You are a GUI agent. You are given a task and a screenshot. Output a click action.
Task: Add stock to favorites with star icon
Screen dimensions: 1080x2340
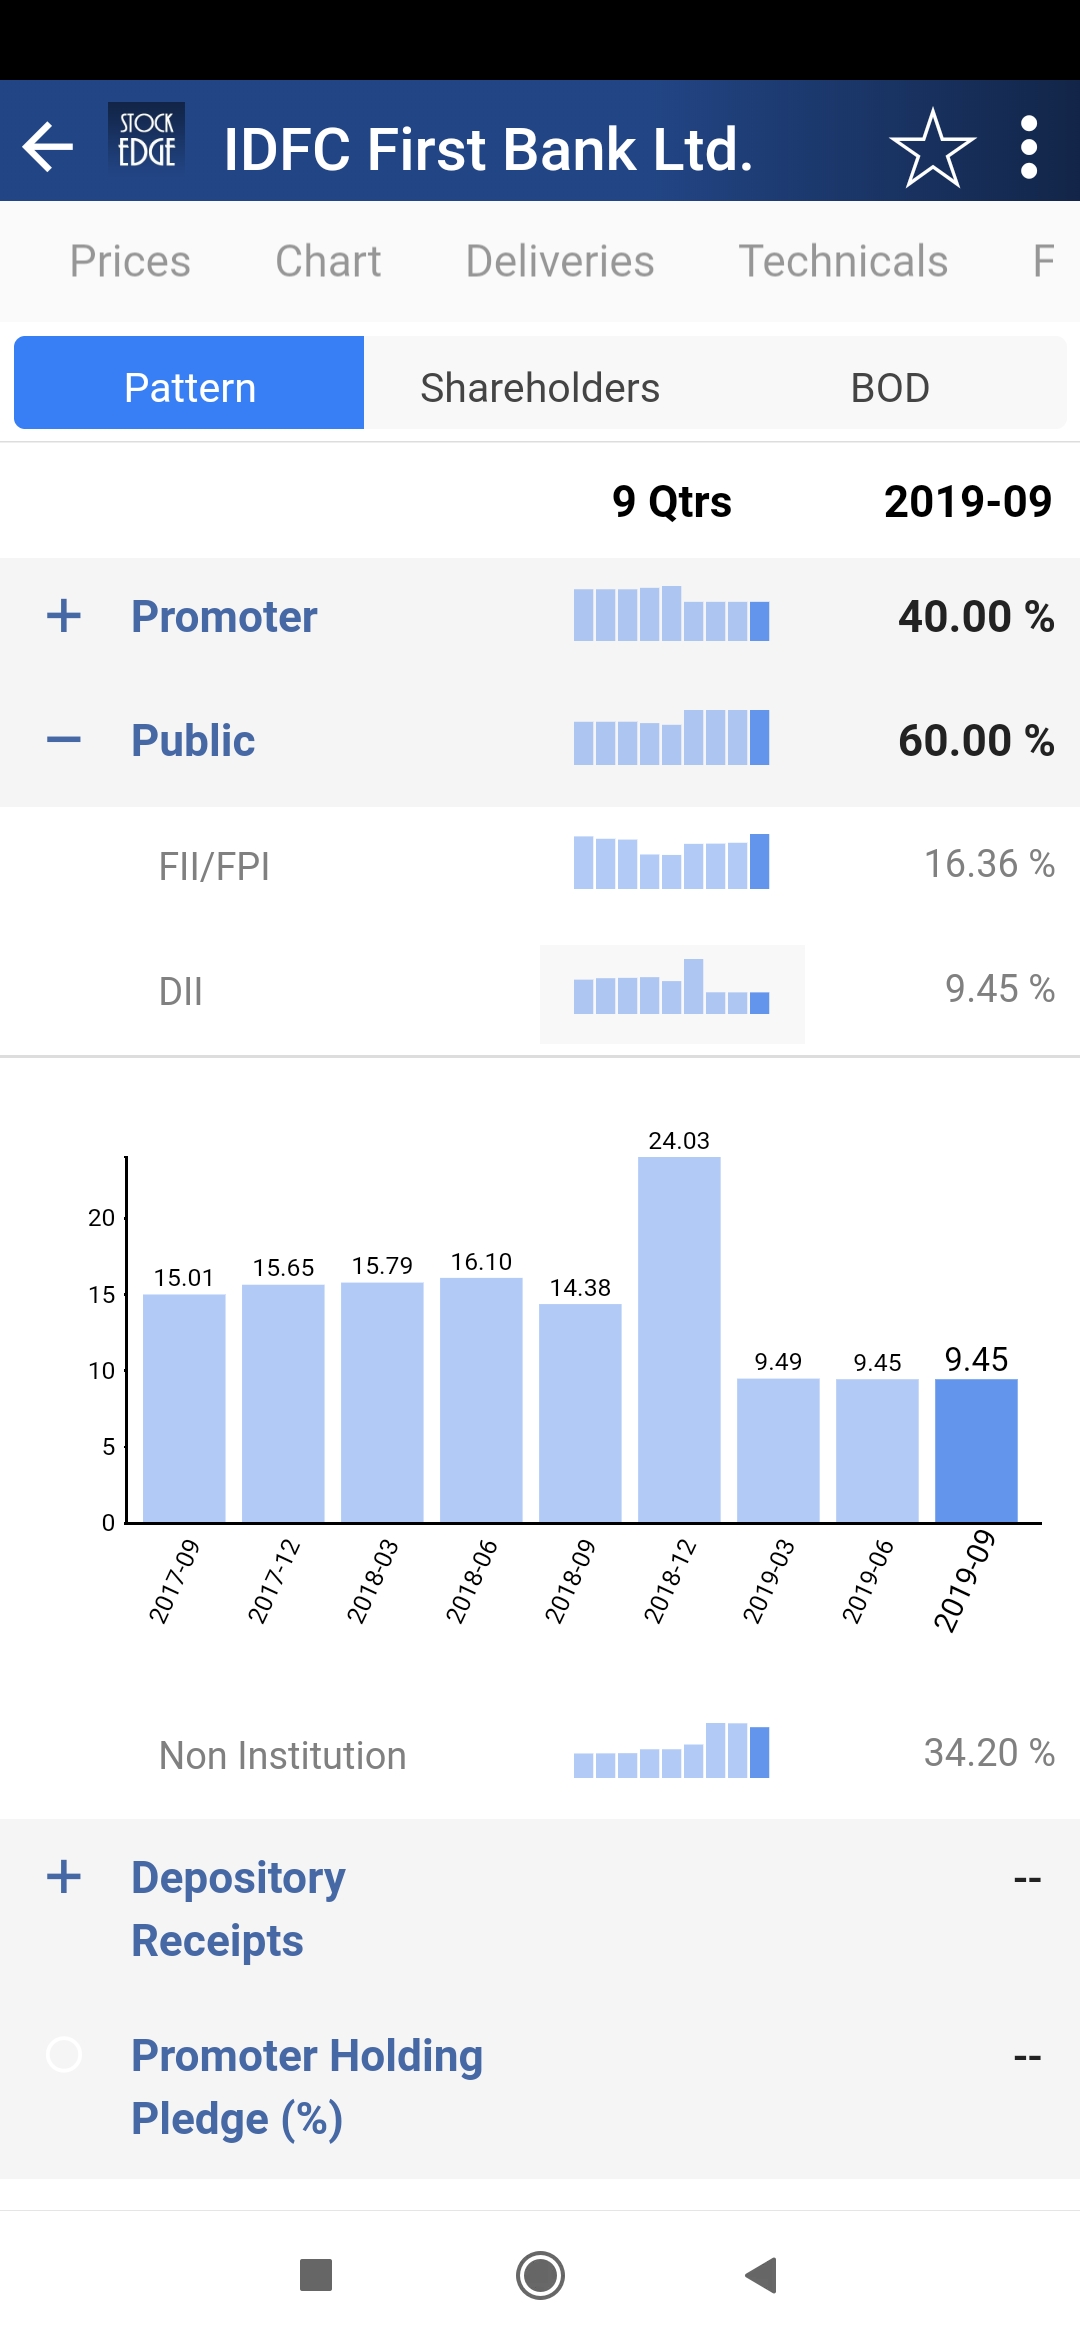point(932,149)
